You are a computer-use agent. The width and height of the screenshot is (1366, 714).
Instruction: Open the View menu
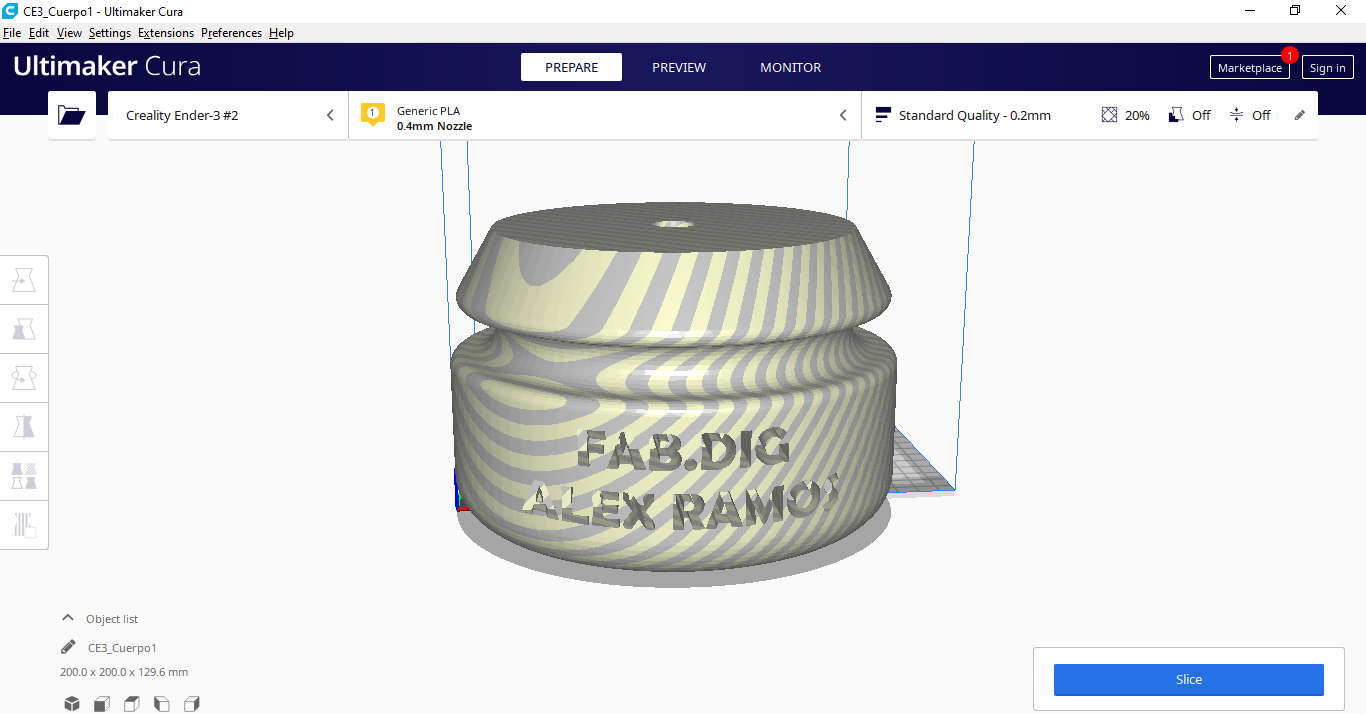click(x=69, y=33)
